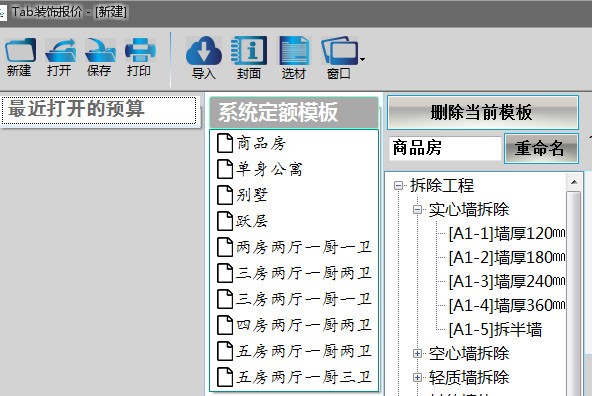Select tree item [A1-2]墙厚180mm

click(507, 257)
